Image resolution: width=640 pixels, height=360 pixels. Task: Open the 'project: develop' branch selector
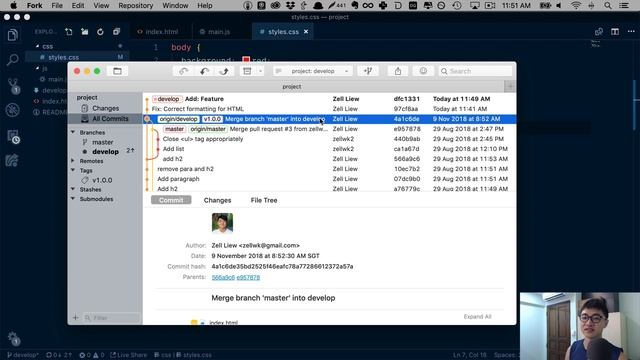tap(312, 71)
